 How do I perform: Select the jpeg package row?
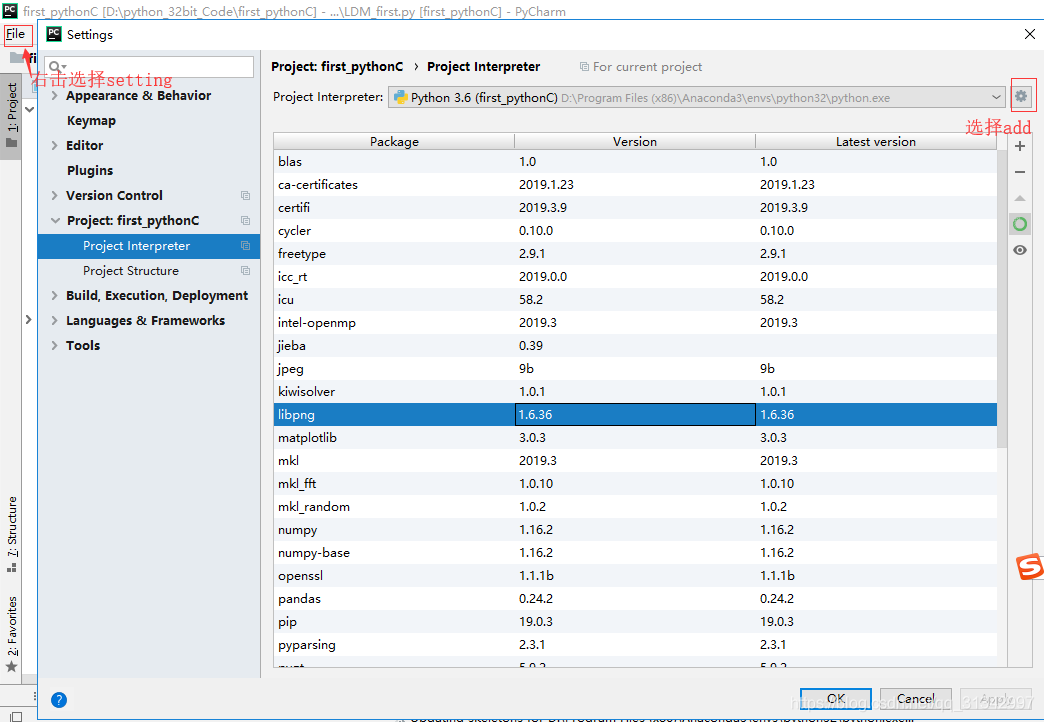coord(635,368)
